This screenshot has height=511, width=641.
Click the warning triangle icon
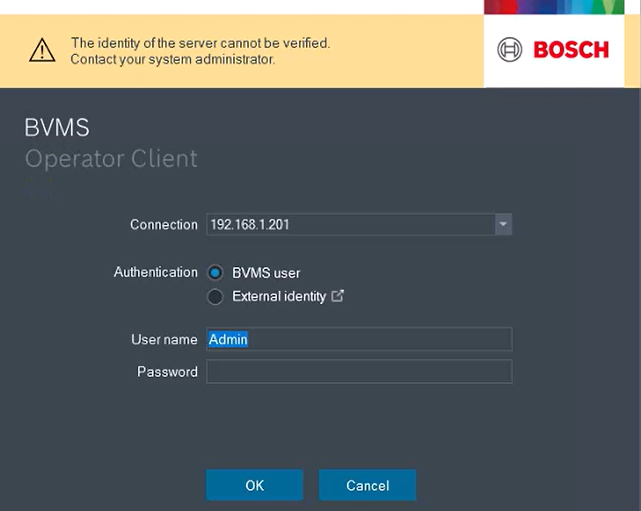tap(41, 50)
